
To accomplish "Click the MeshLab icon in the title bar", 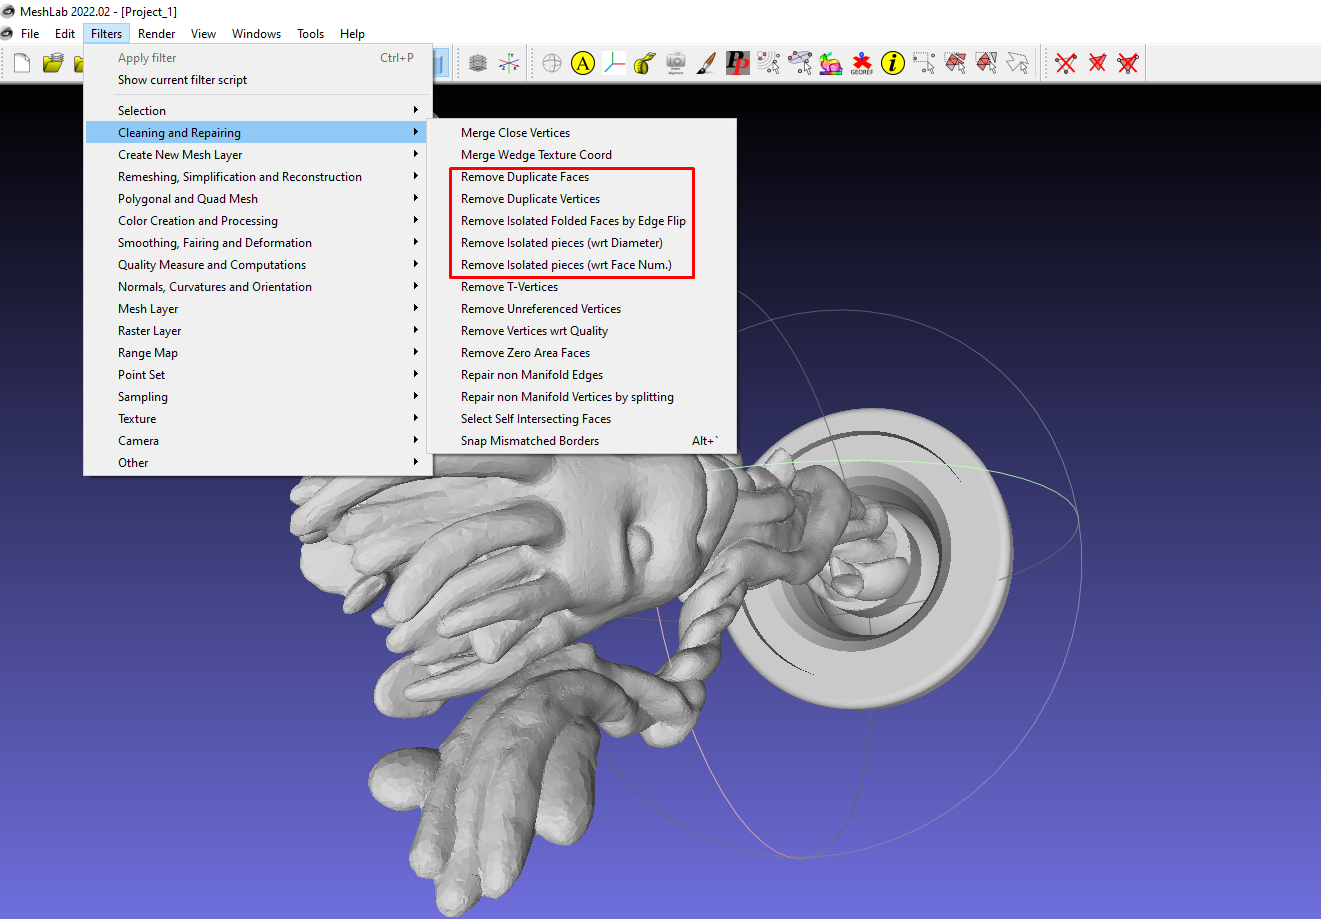I will 9,11.
